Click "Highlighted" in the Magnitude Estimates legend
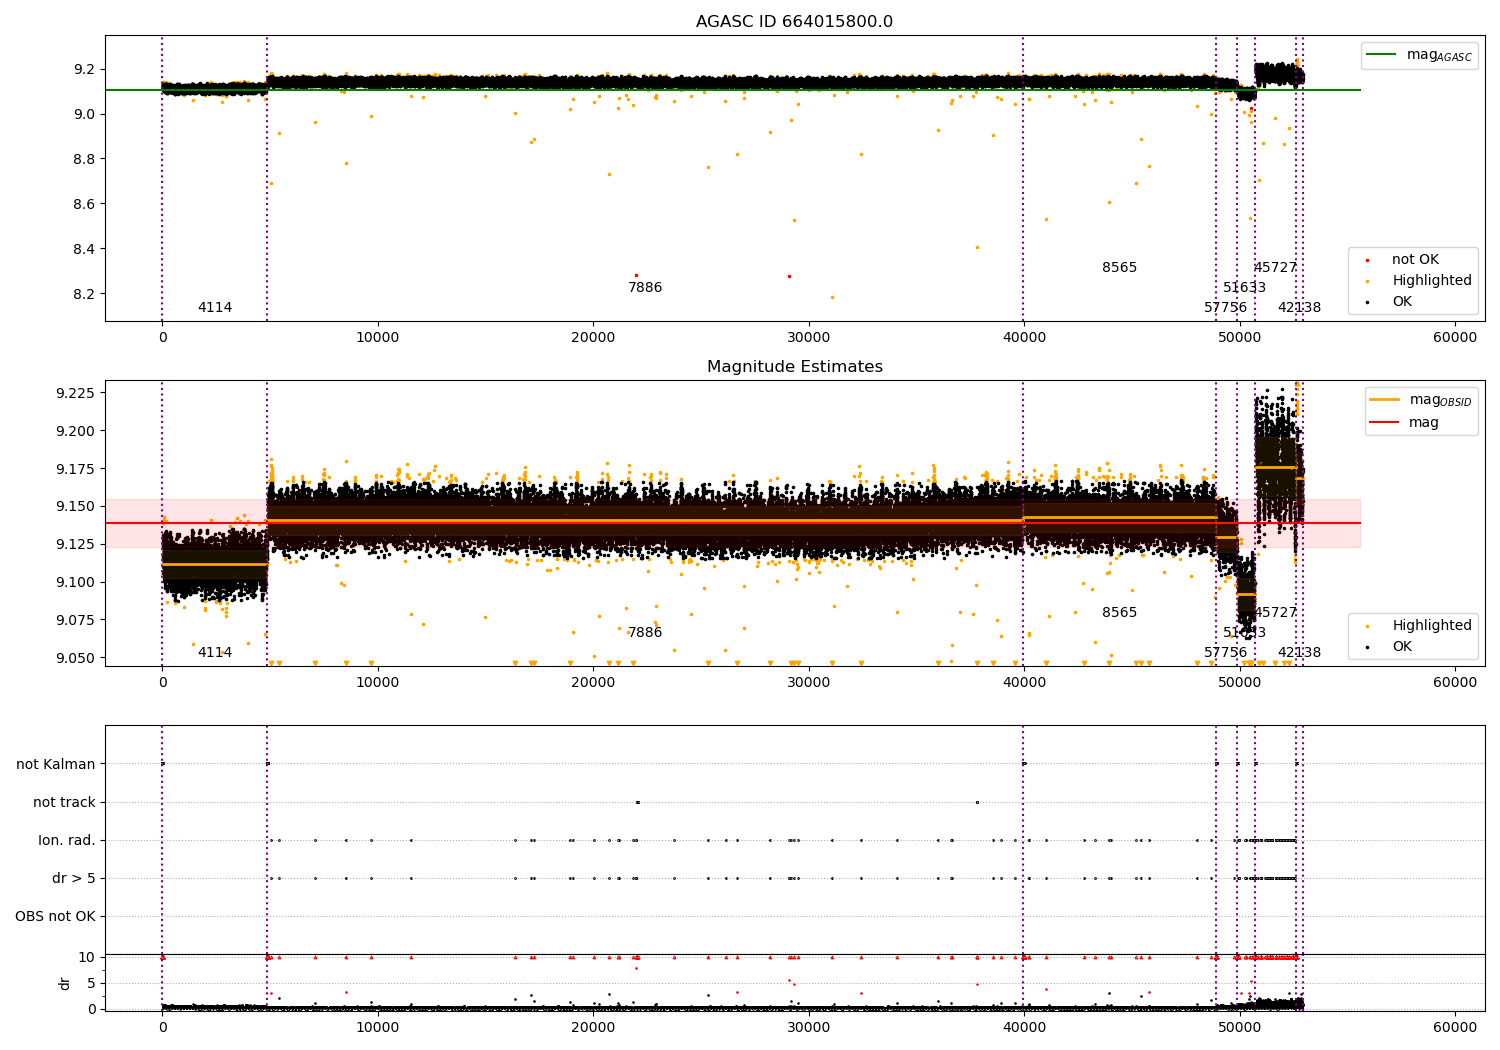1500x1050 pixels. 1431,626
